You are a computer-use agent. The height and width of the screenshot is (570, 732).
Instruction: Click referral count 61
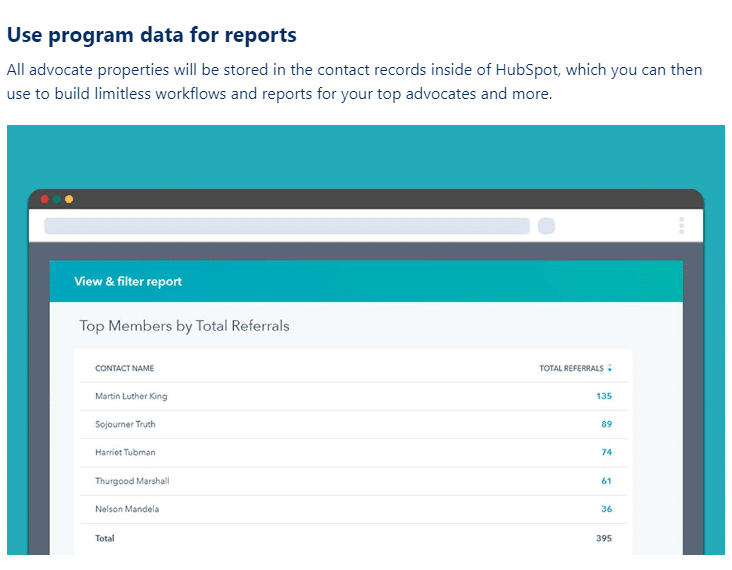606,481
